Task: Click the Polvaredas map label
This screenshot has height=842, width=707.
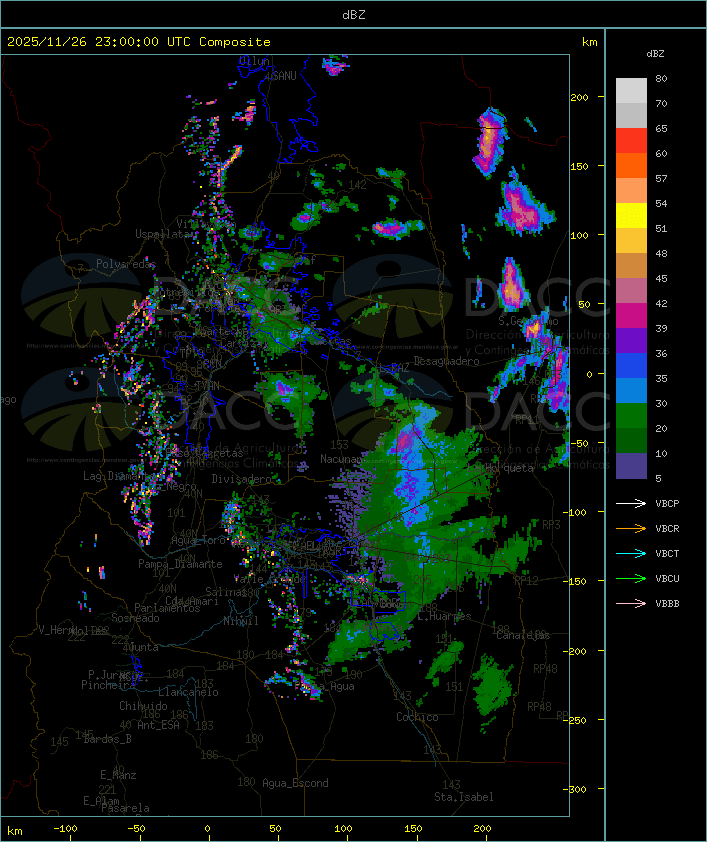Action: pos(126,264)
